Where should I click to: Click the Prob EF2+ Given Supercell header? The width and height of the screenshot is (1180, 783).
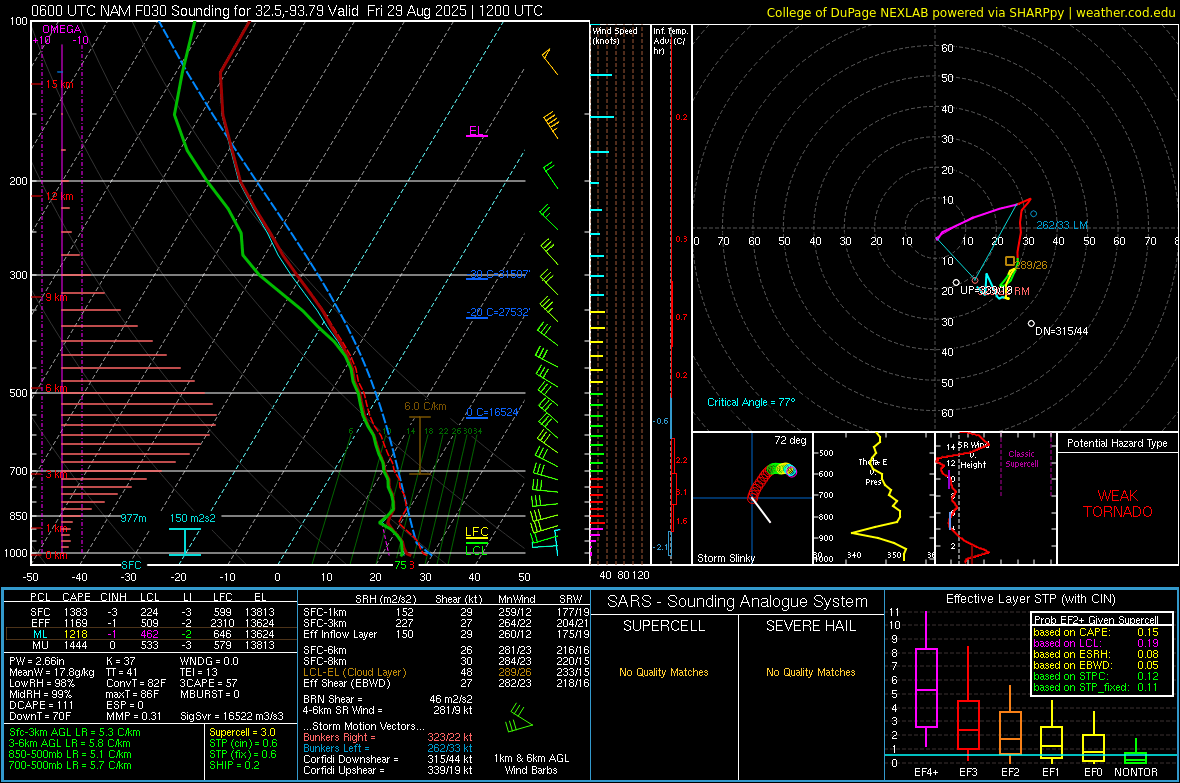tap(1096, 620)
